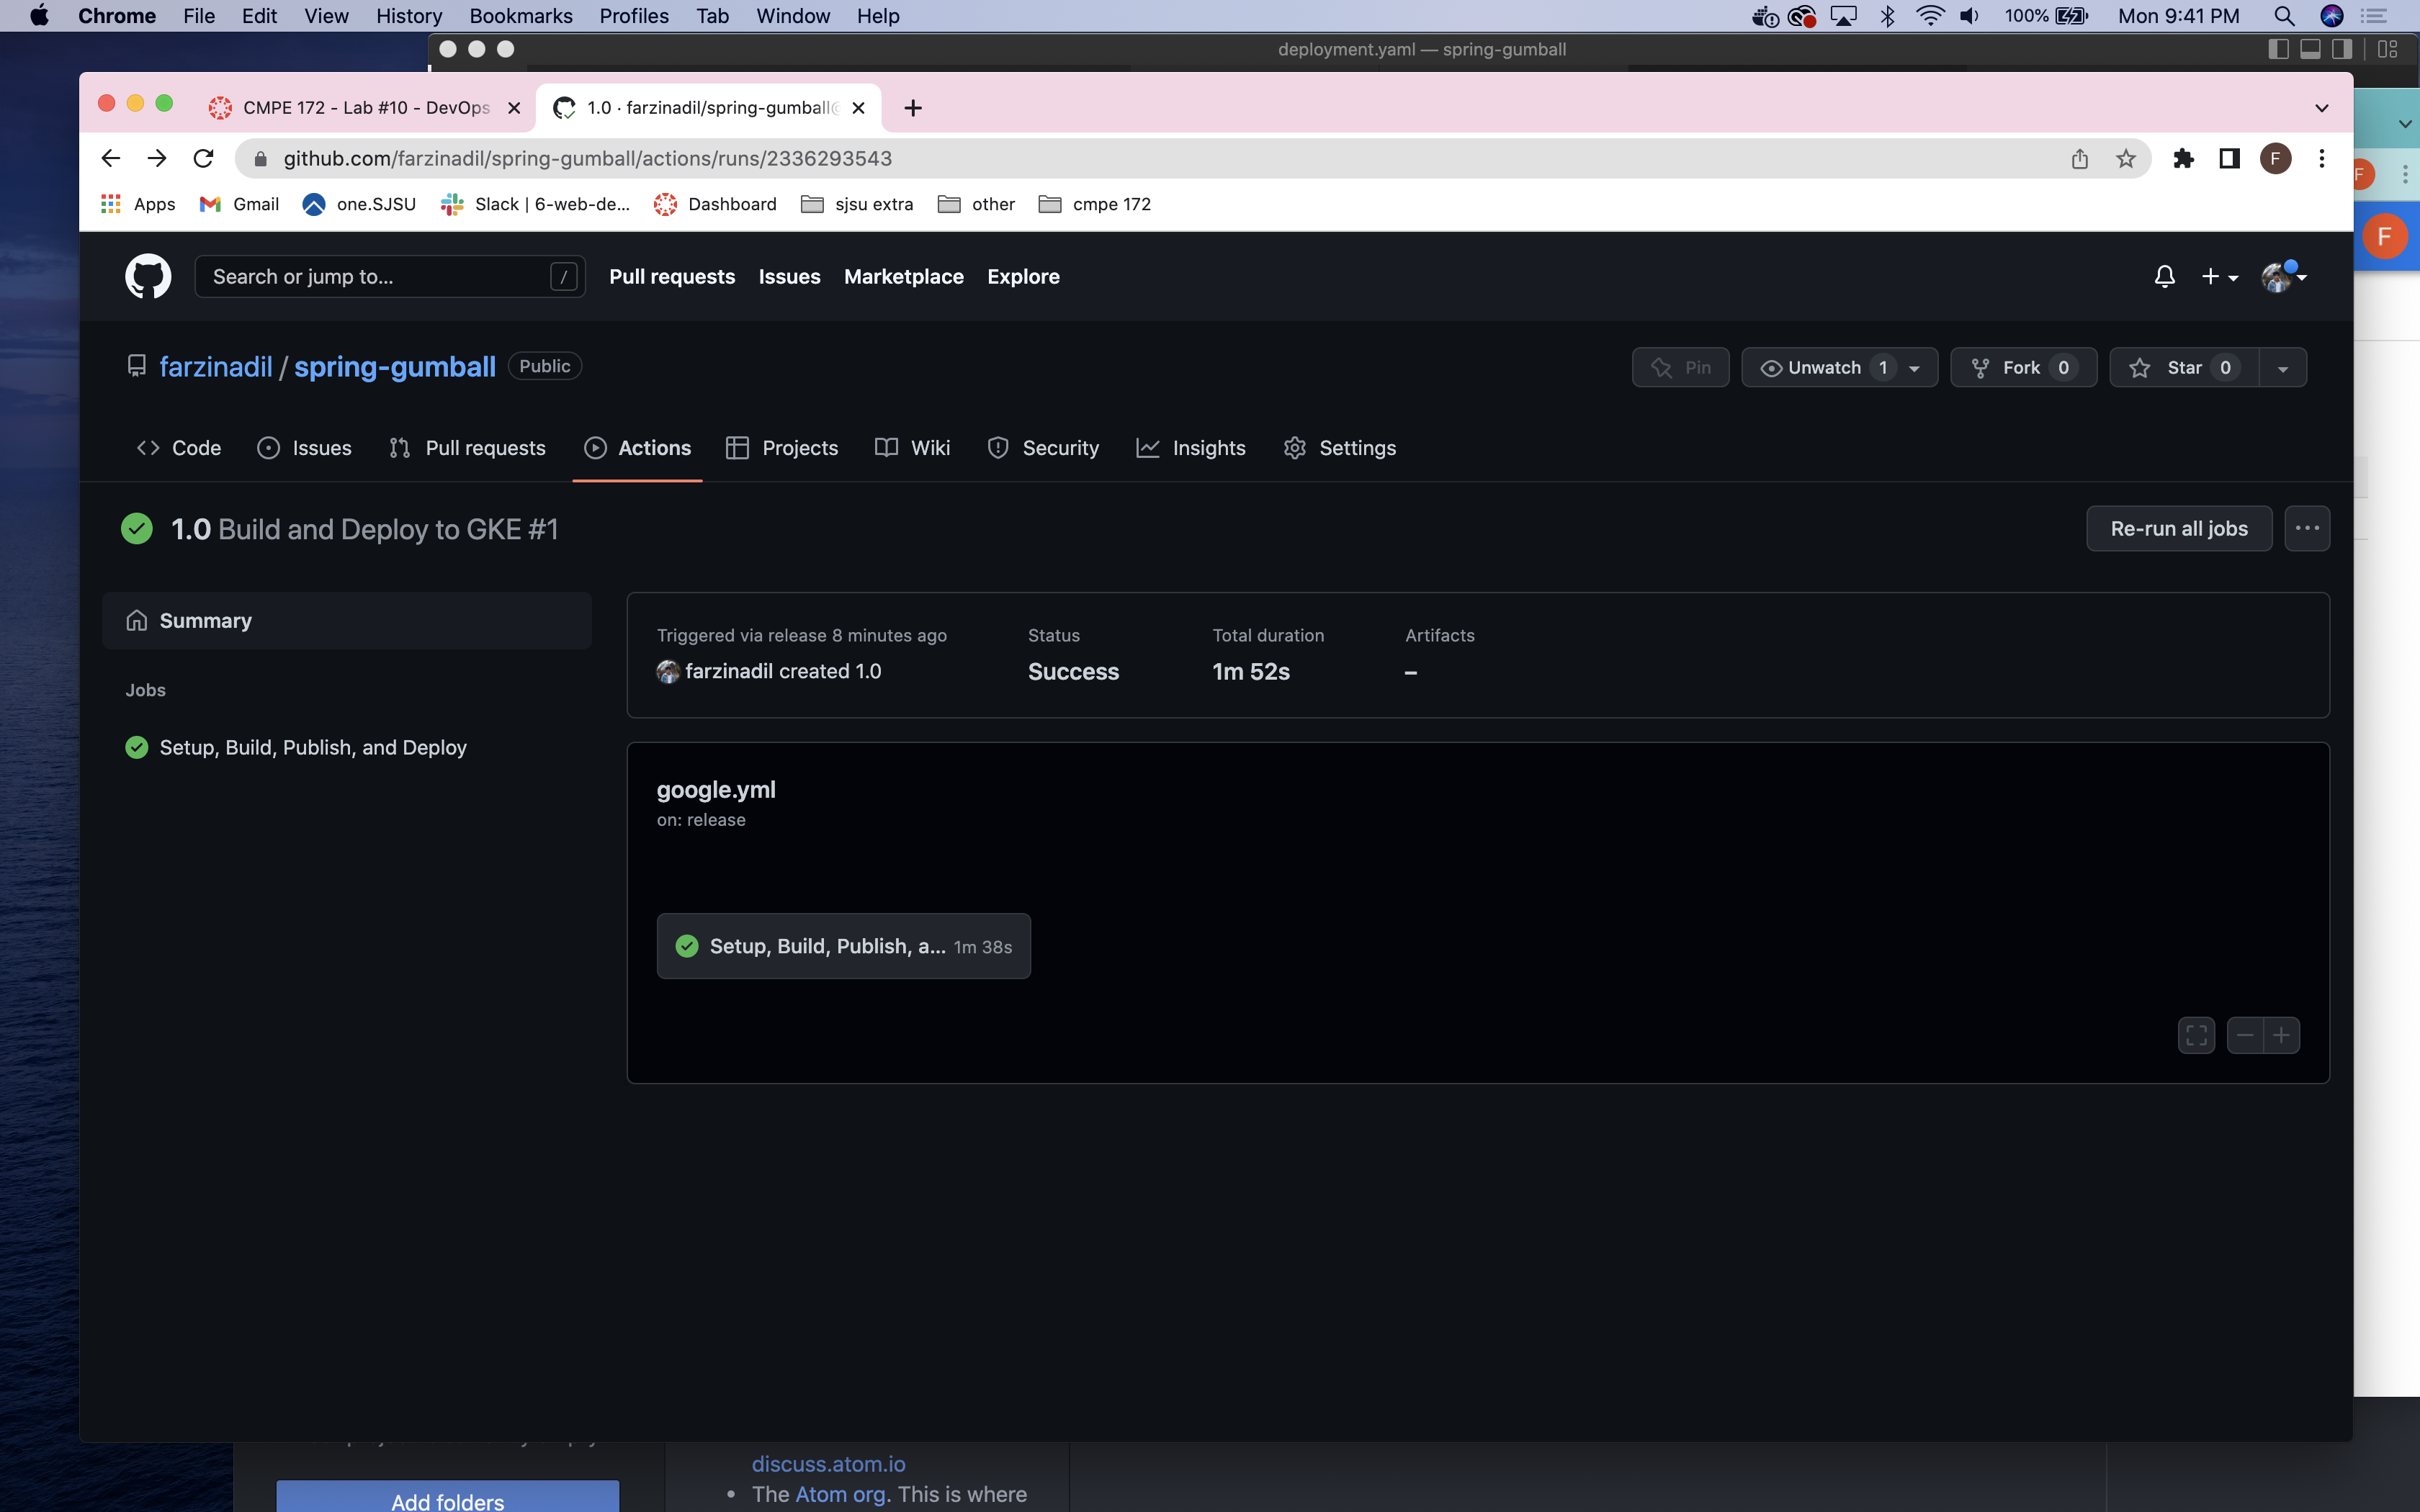Open the notifications bell

point(2164,277)
